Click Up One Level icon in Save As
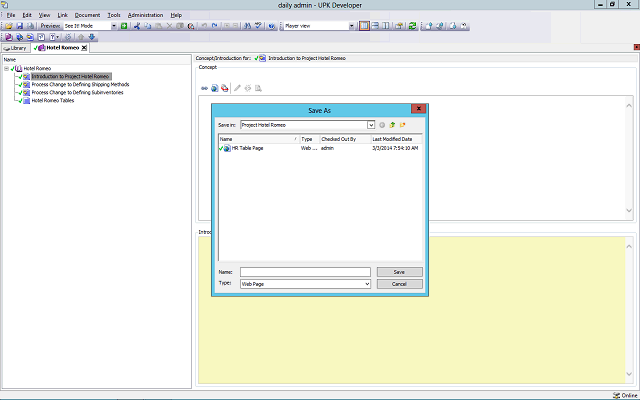The height and width of the screenshot is (400, 640). [x=392, y=125]
